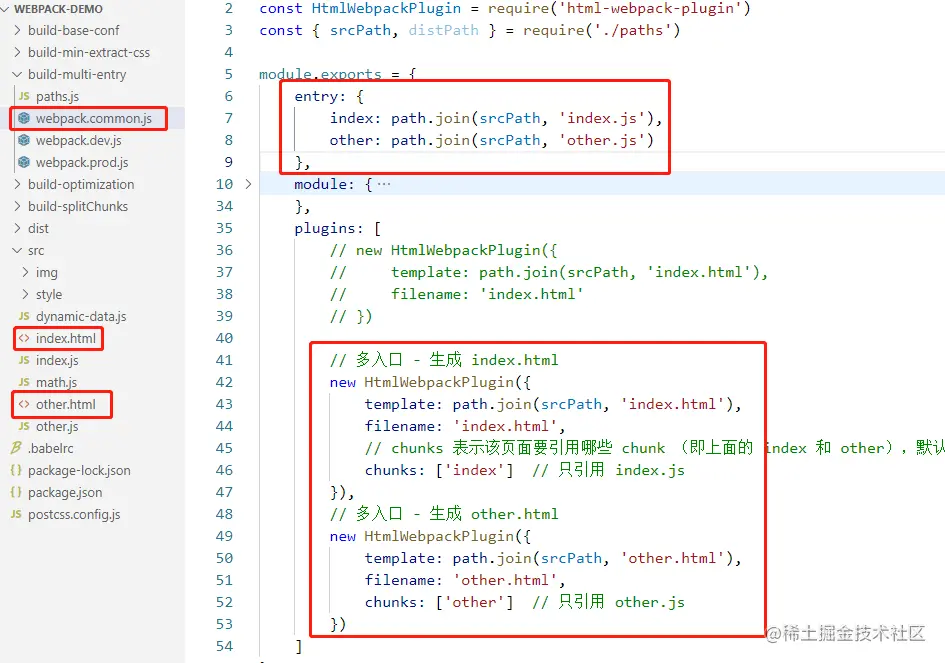Click the webpack icon beside webpack.prod.js

24,162
